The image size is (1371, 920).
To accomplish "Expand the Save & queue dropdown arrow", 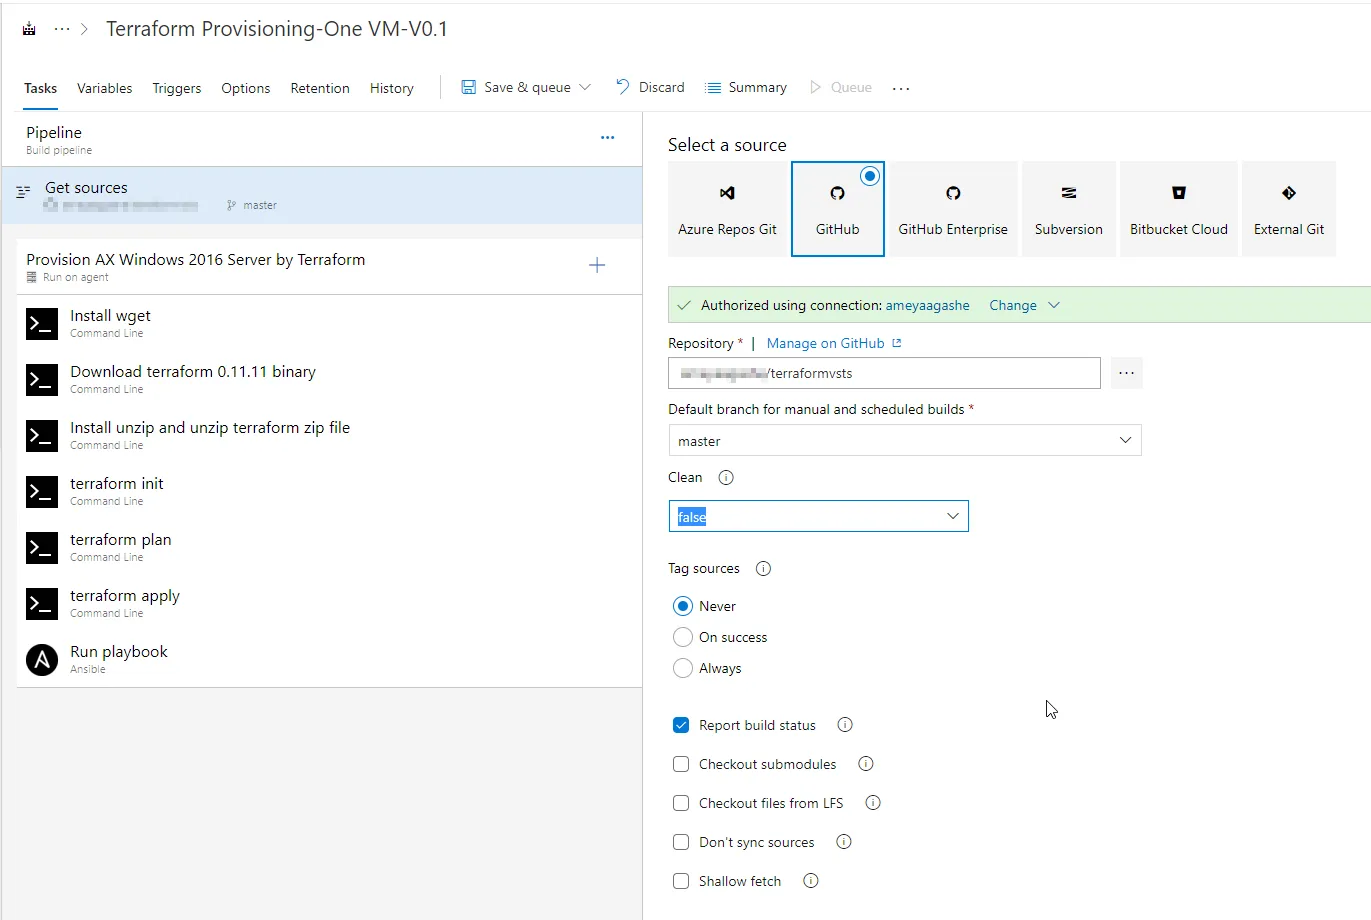I will pyautogui.click(x=585, y=87).
